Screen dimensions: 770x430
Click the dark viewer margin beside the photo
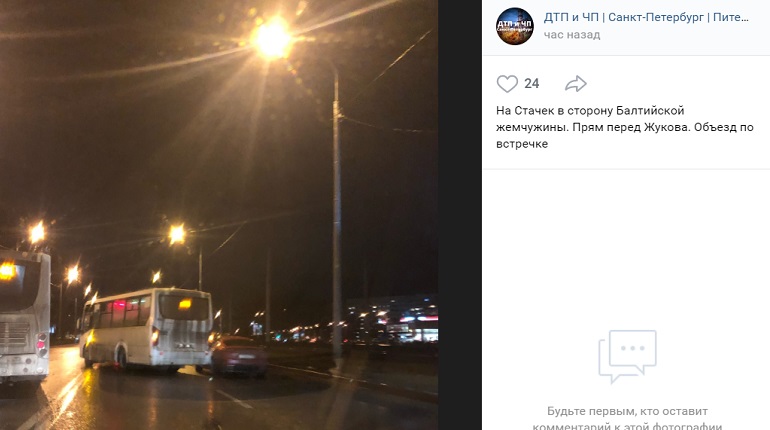(x=460, y=215)
